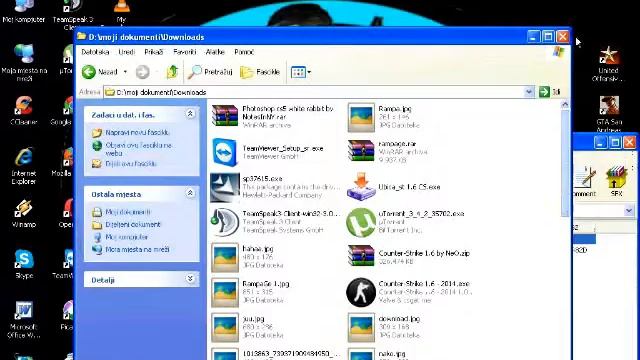This screenshot has width=640, height=360.
Task: Select the Ubica_st 1.6 CS.exe installer icon
Action: pos(361,187)
